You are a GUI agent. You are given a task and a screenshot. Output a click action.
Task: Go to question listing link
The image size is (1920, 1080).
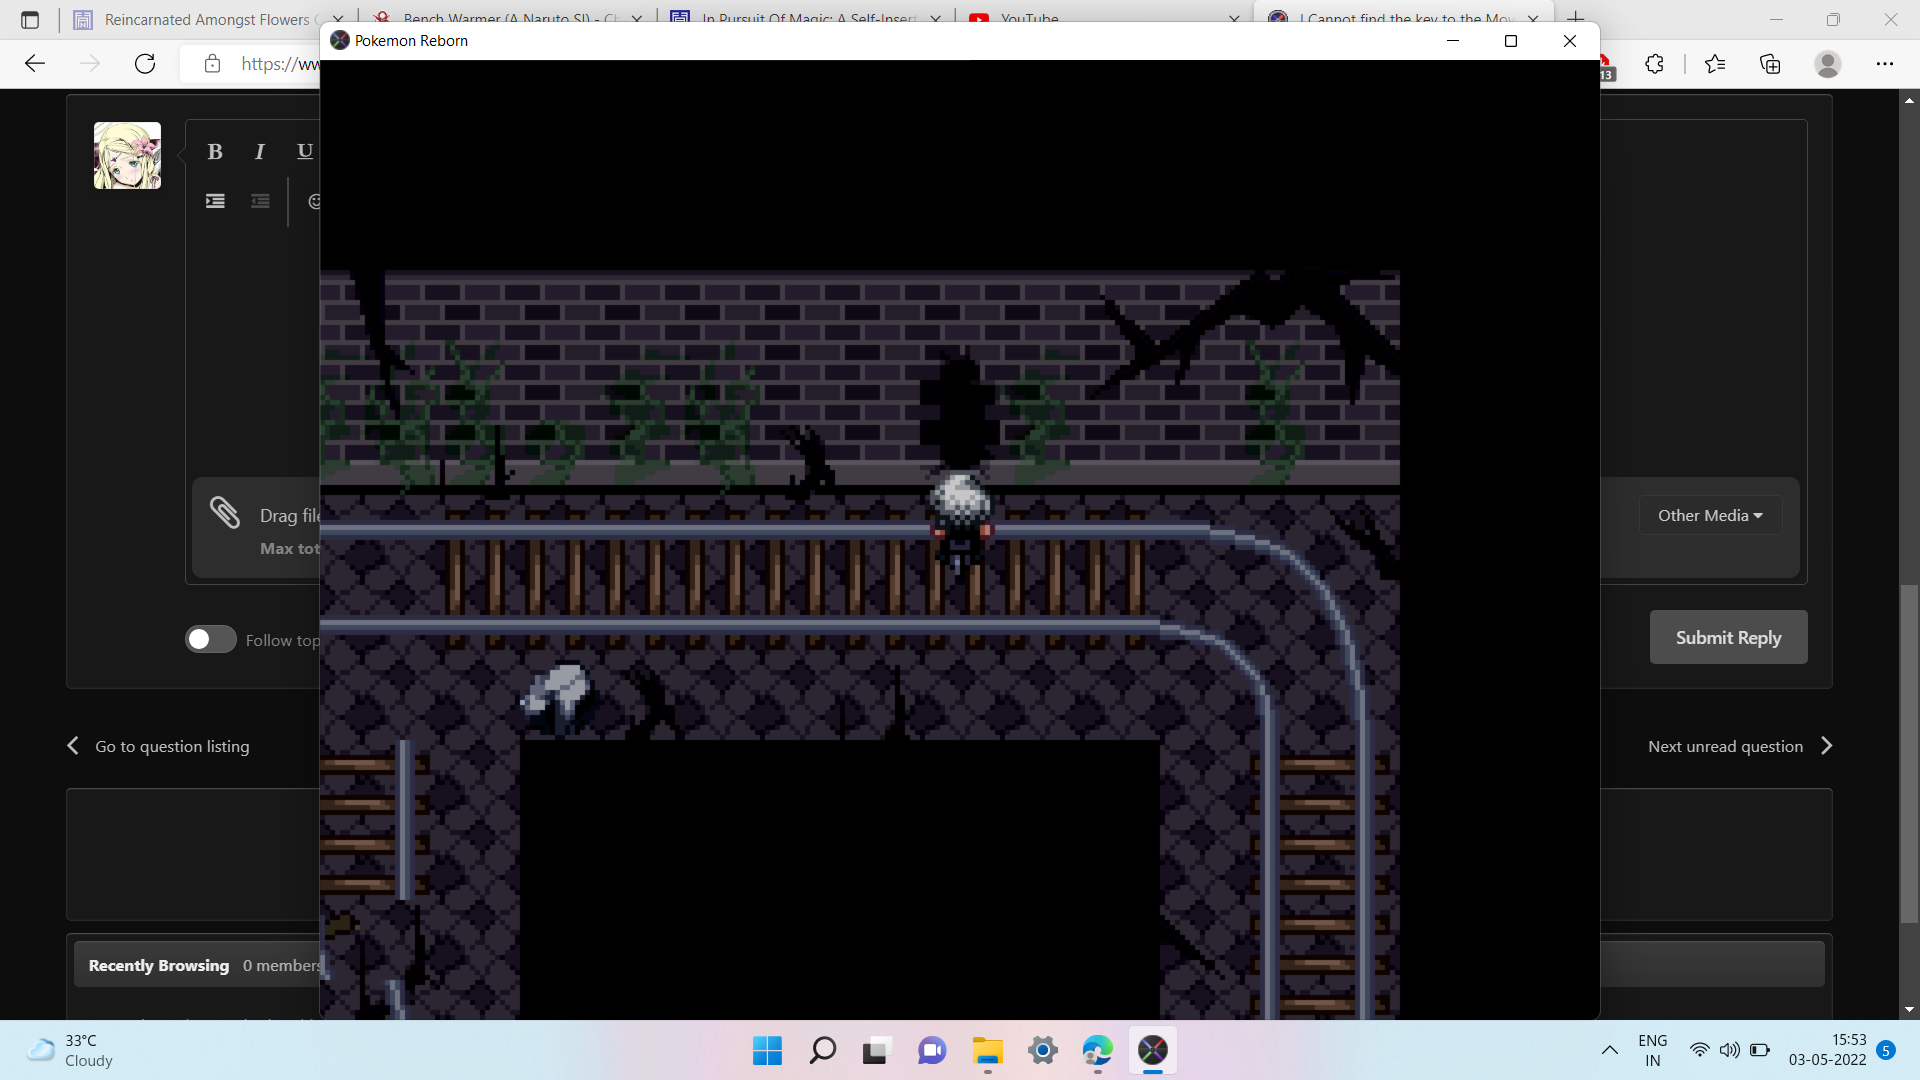click(158, 746)
